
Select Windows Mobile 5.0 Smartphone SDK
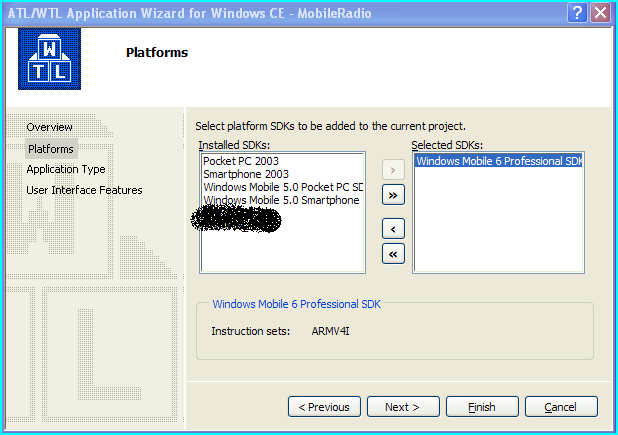(x=283, y=200)
